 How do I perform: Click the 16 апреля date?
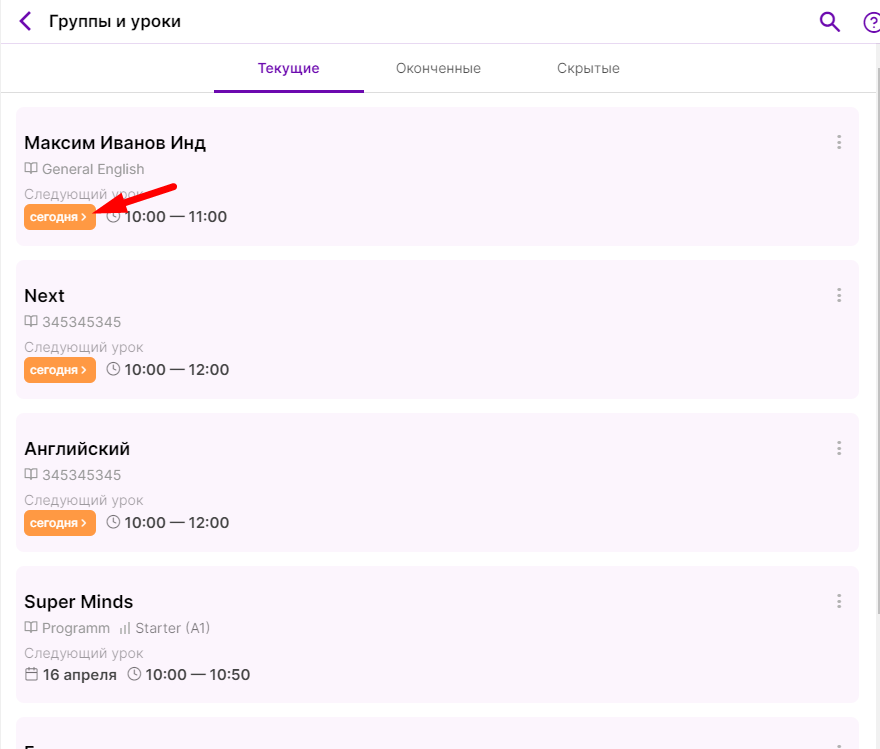pyautogui.click(x=80, y=674)
